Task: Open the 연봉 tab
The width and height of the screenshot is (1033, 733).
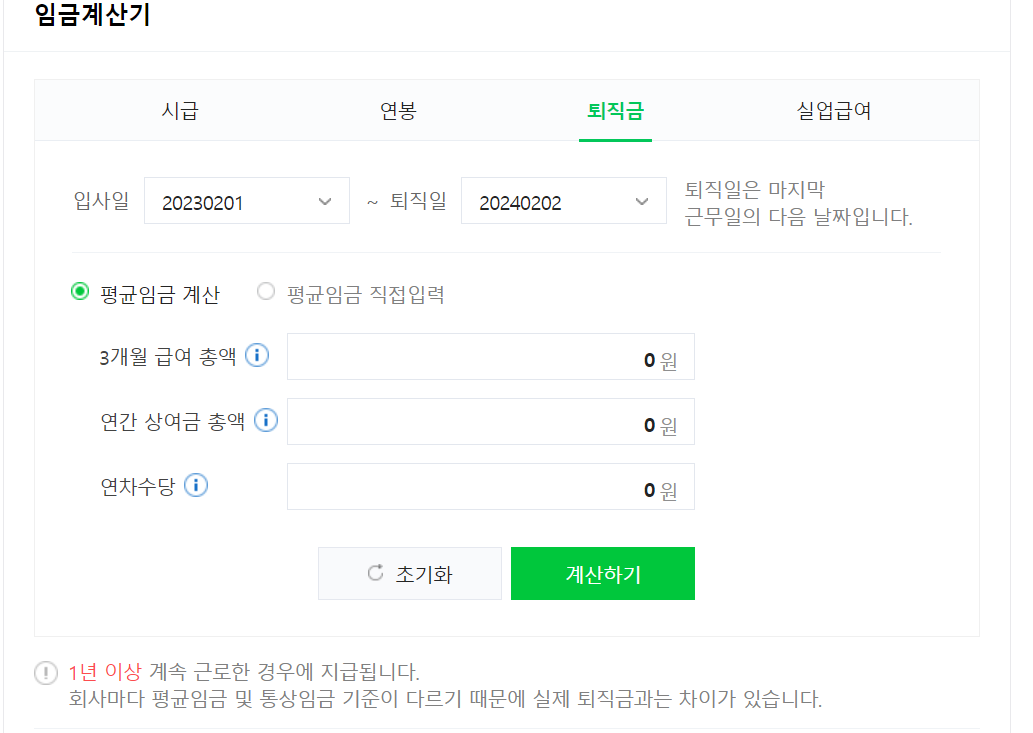Action: tap(399, 111)
